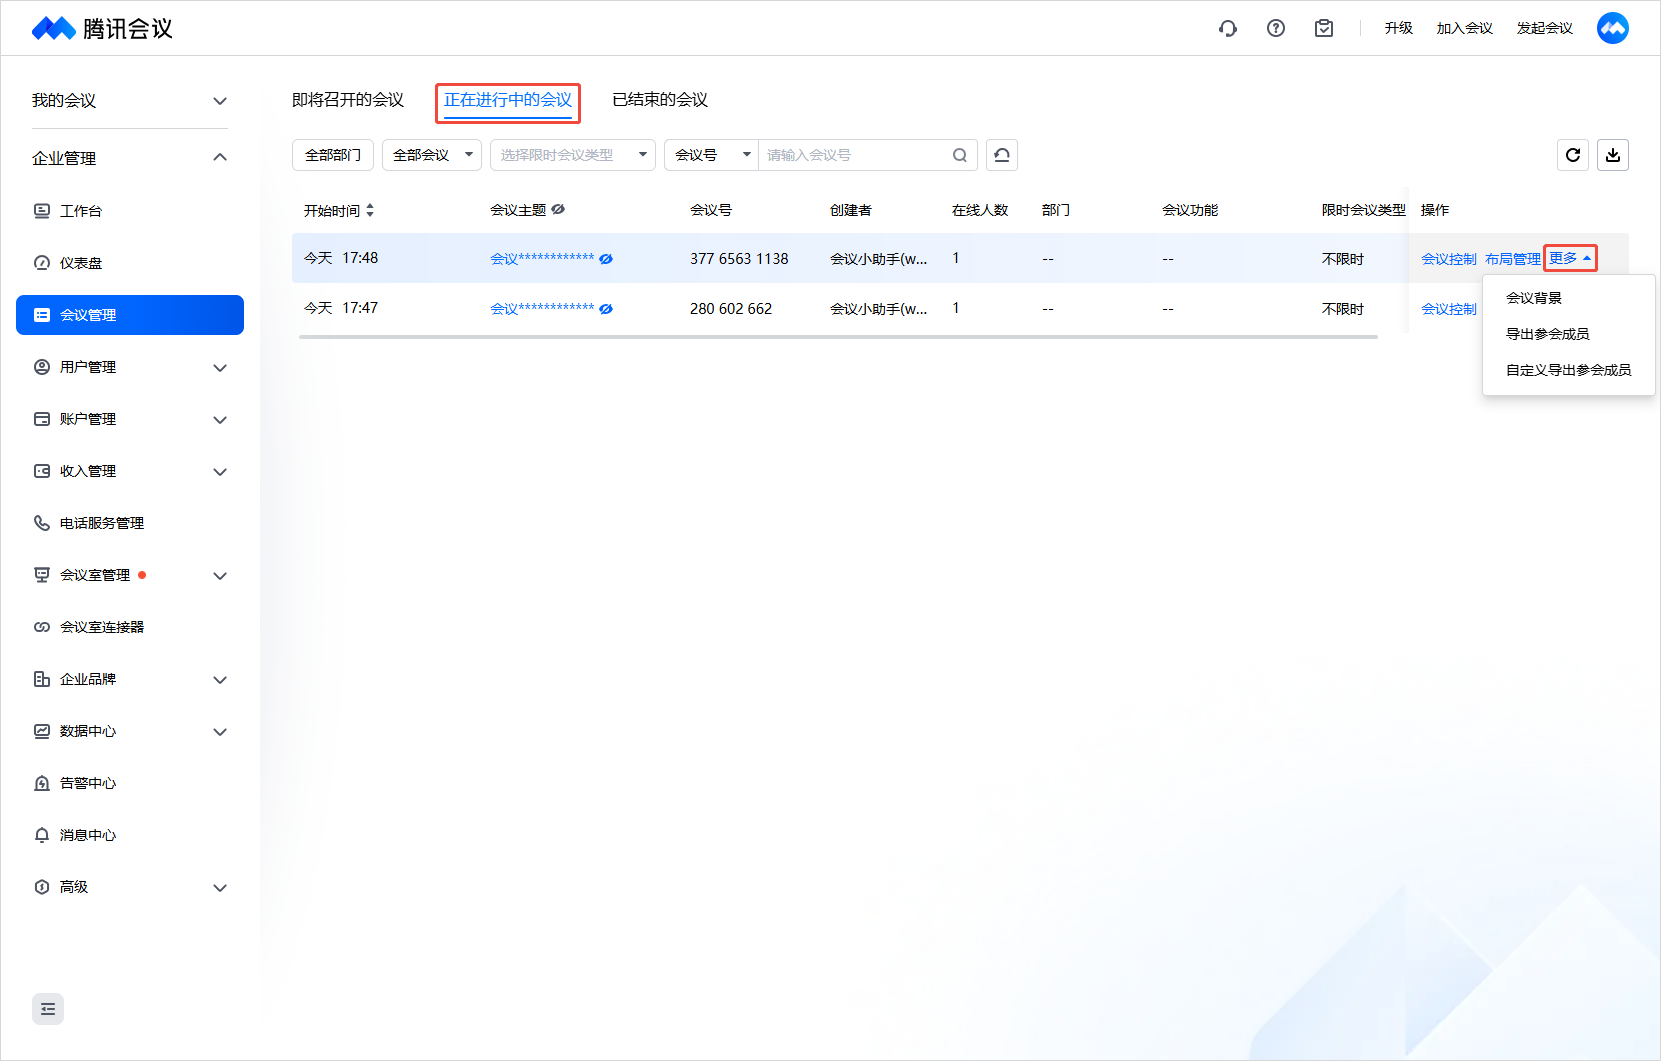Click the search magnifier icon
Image resolution: width=1661 pixels, height=1061 pixels.
[x=960, y=155]
